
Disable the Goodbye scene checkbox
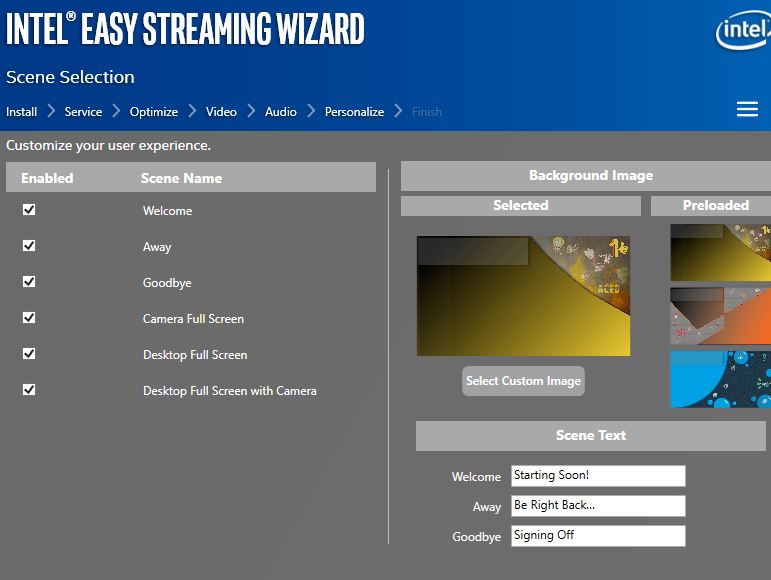(29, 282)
